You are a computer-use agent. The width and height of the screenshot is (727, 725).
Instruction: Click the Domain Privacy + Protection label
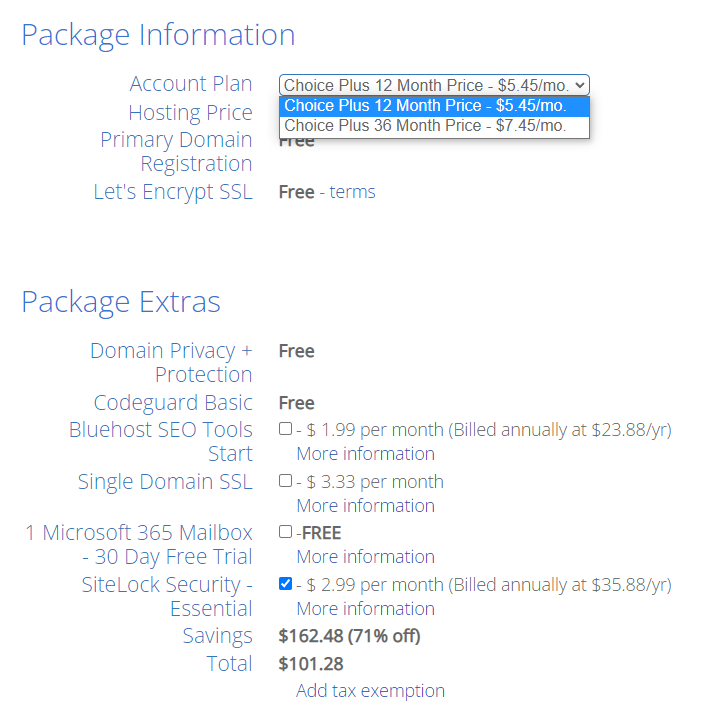point(171,362)
